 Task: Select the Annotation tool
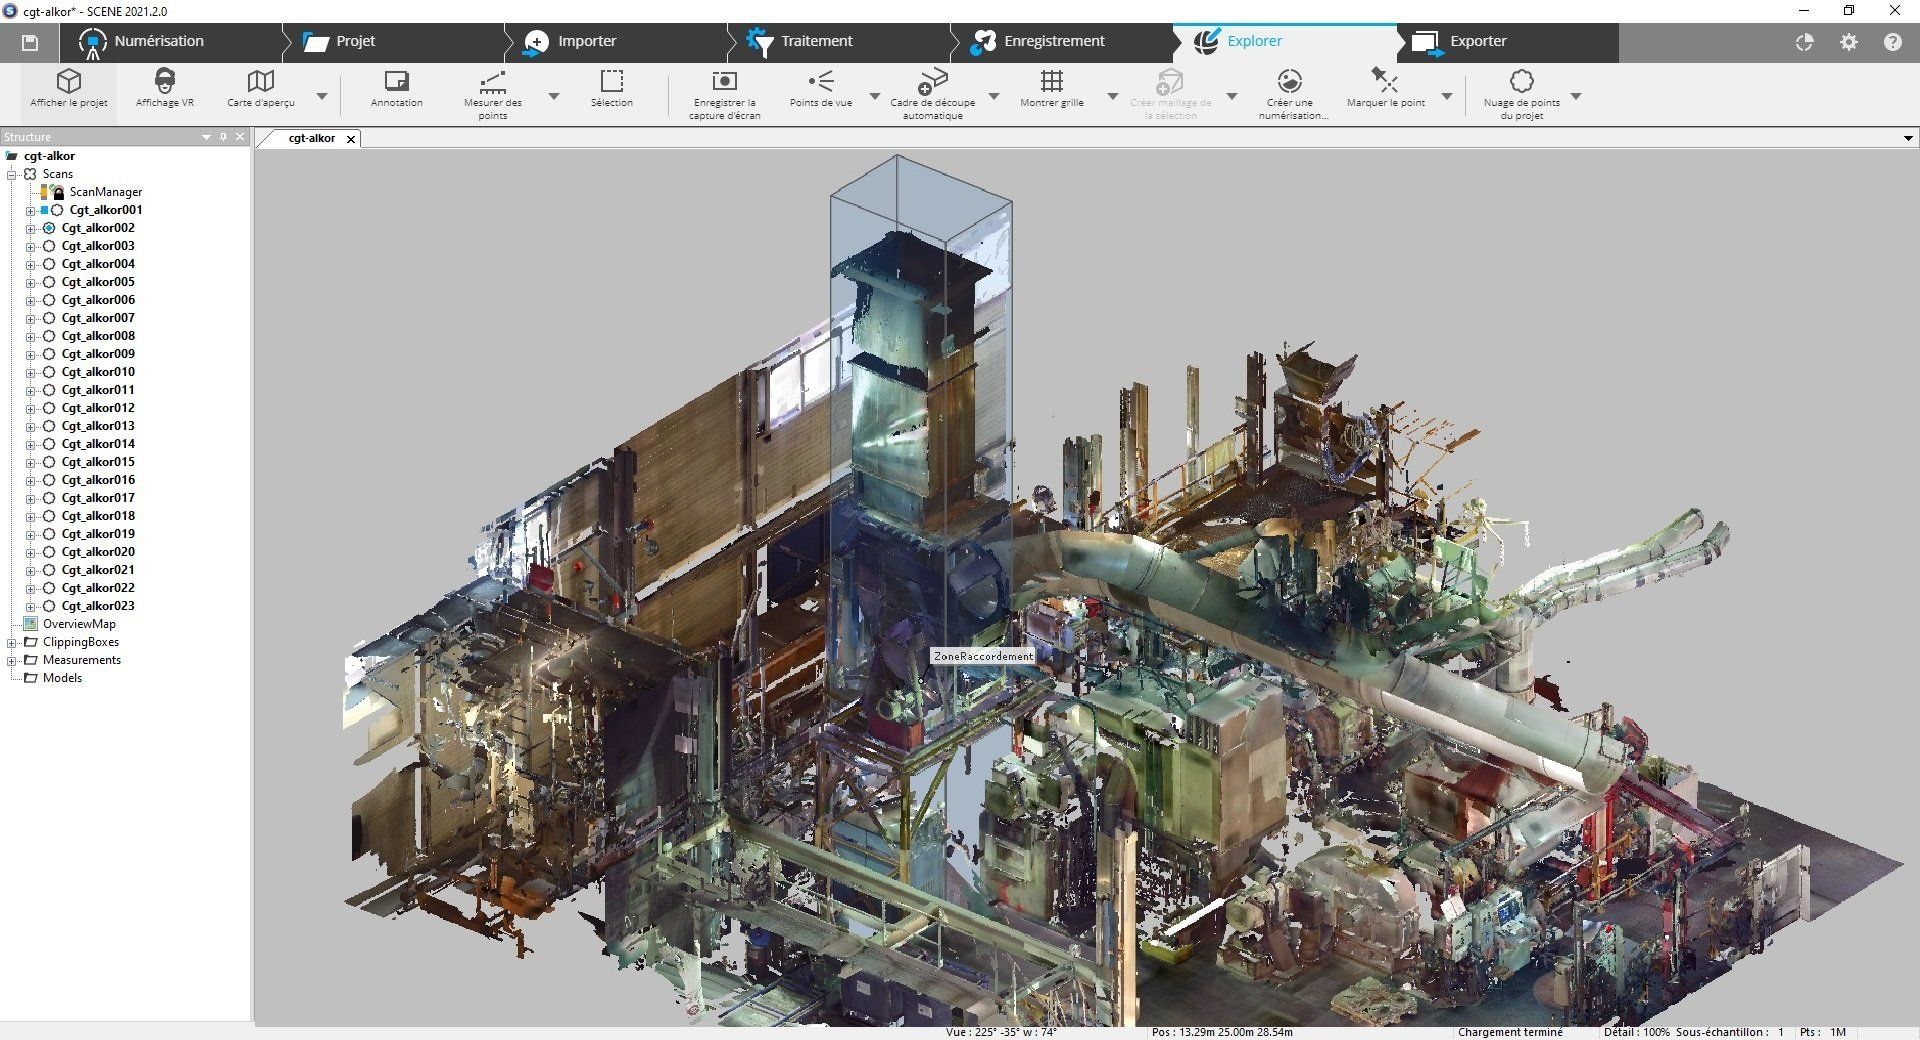pyautogui.click(x=396, y=89)
